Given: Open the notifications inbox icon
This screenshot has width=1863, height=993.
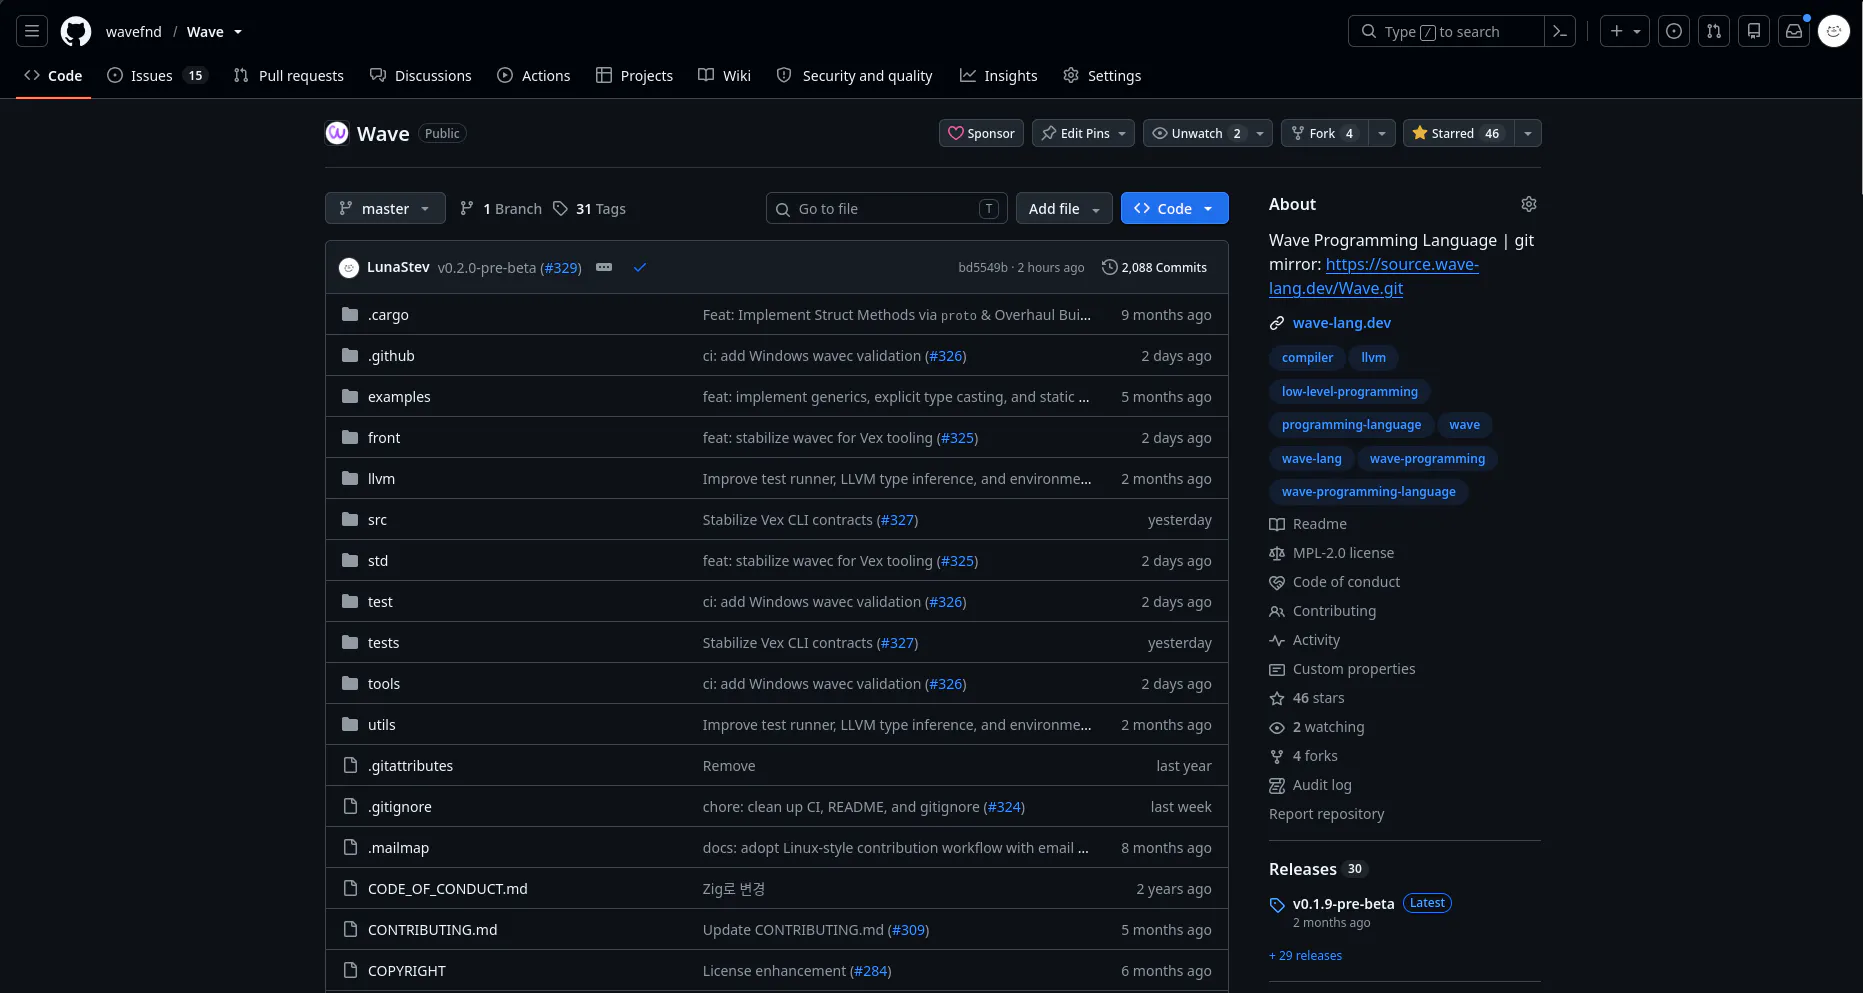Looking at the screenshot, I should point(1794,32).
